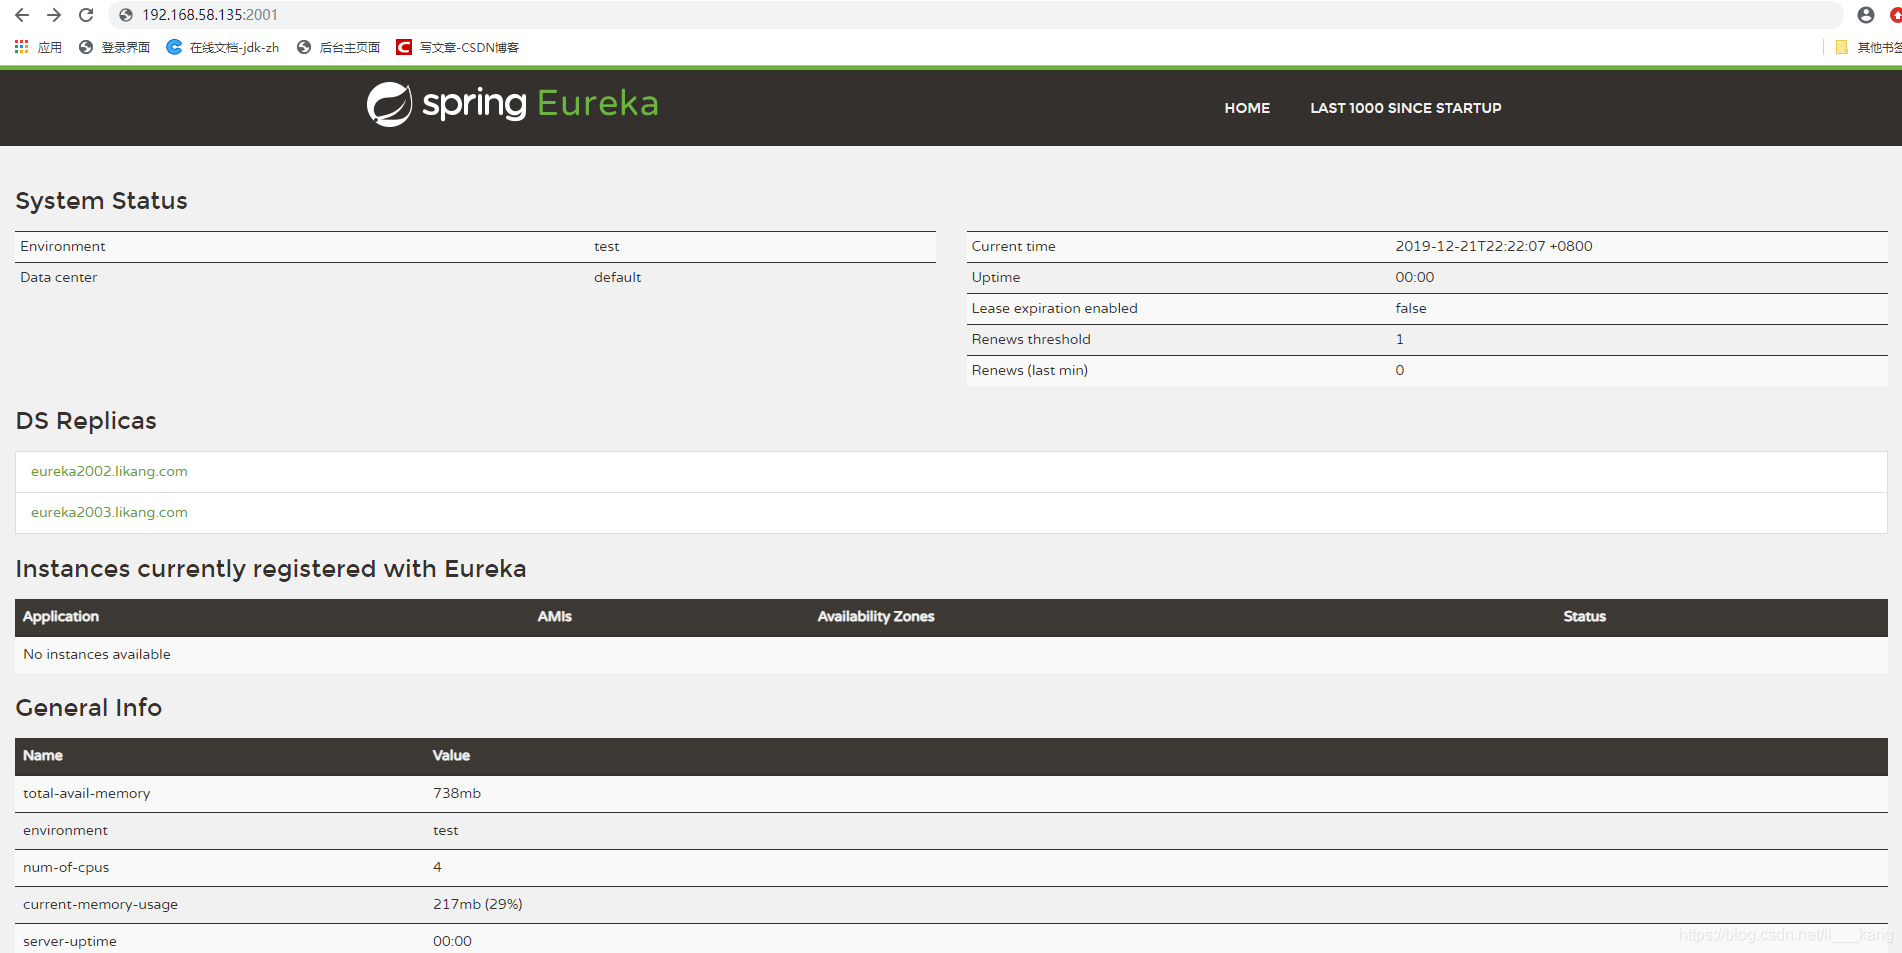The height and width of the screenshot is (953, 1902).
Task: Click the Status column header
Action: click(x=1584, y=616)
